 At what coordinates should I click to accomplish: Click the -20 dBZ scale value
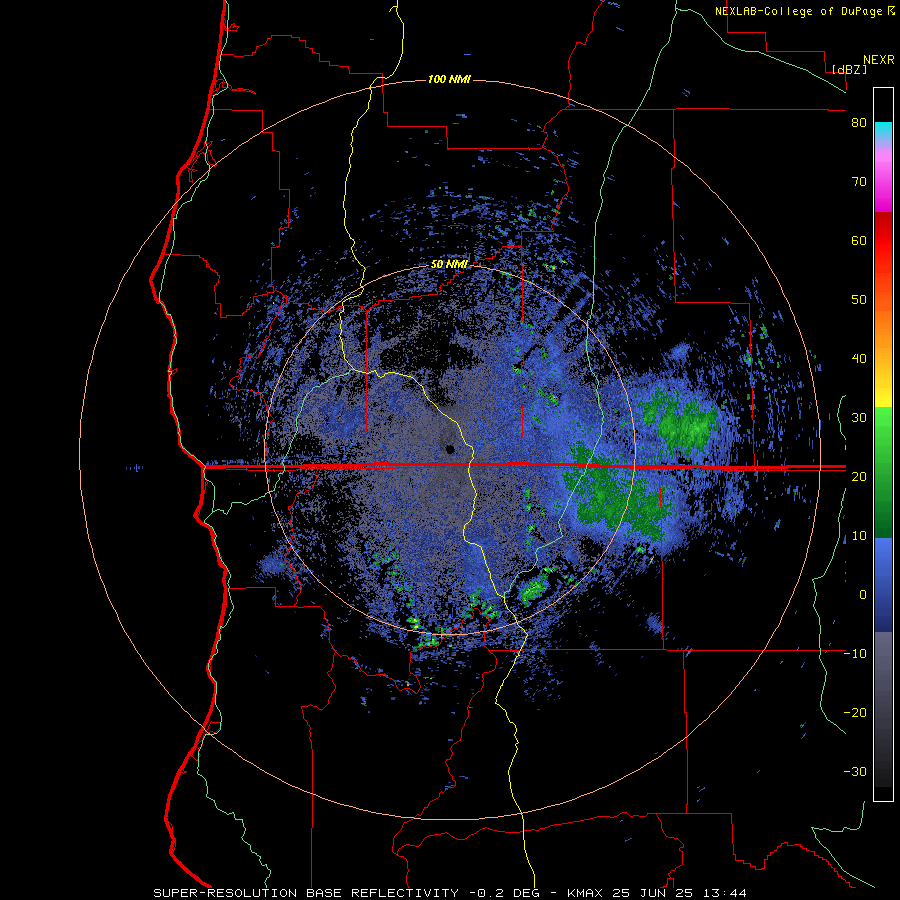[x=855, y=713]
